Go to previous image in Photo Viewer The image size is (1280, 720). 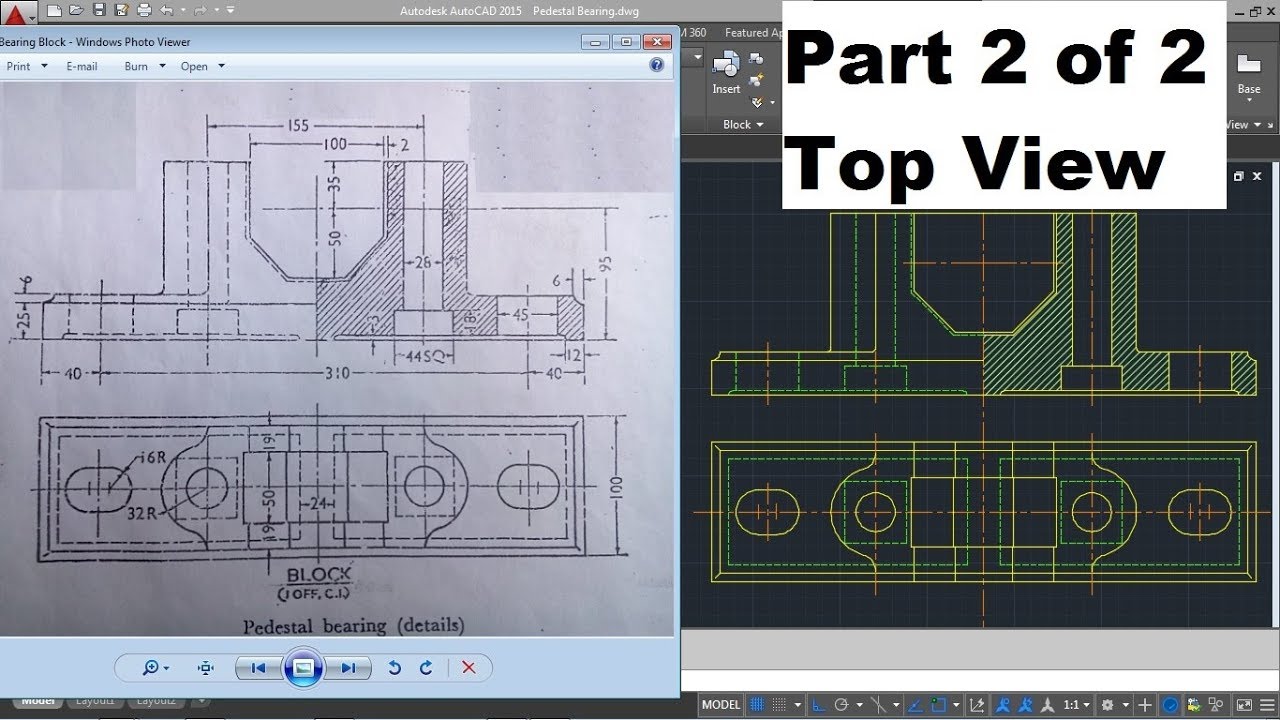point(258,668)
